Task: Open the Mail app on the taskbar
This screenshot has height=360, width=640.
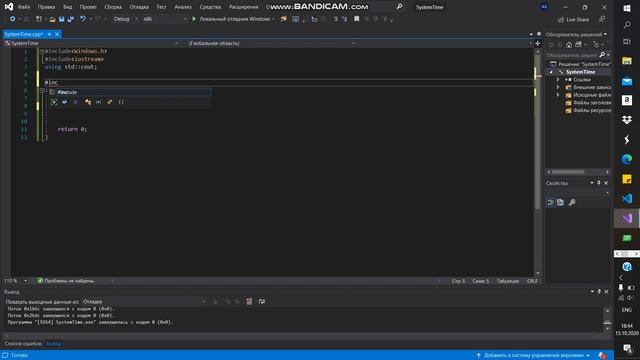Action: 627,81
